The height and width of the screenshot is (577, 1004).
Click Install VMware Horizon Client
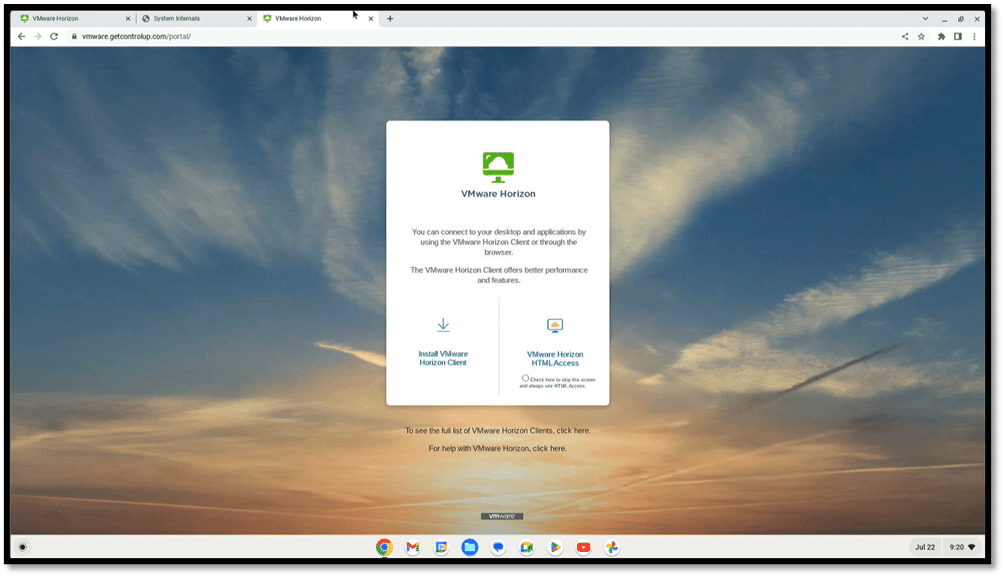click(x=443, y=343)
